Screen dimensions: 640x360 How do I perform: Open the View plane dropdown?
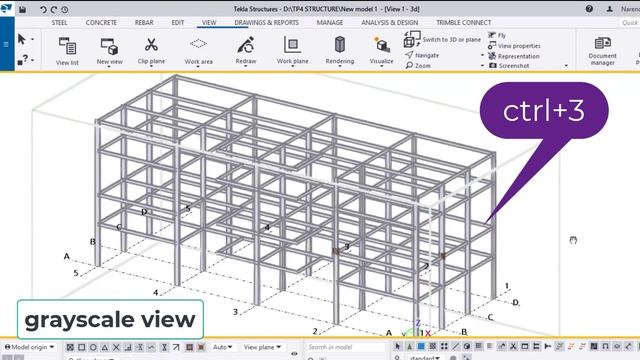pos(262,347)
